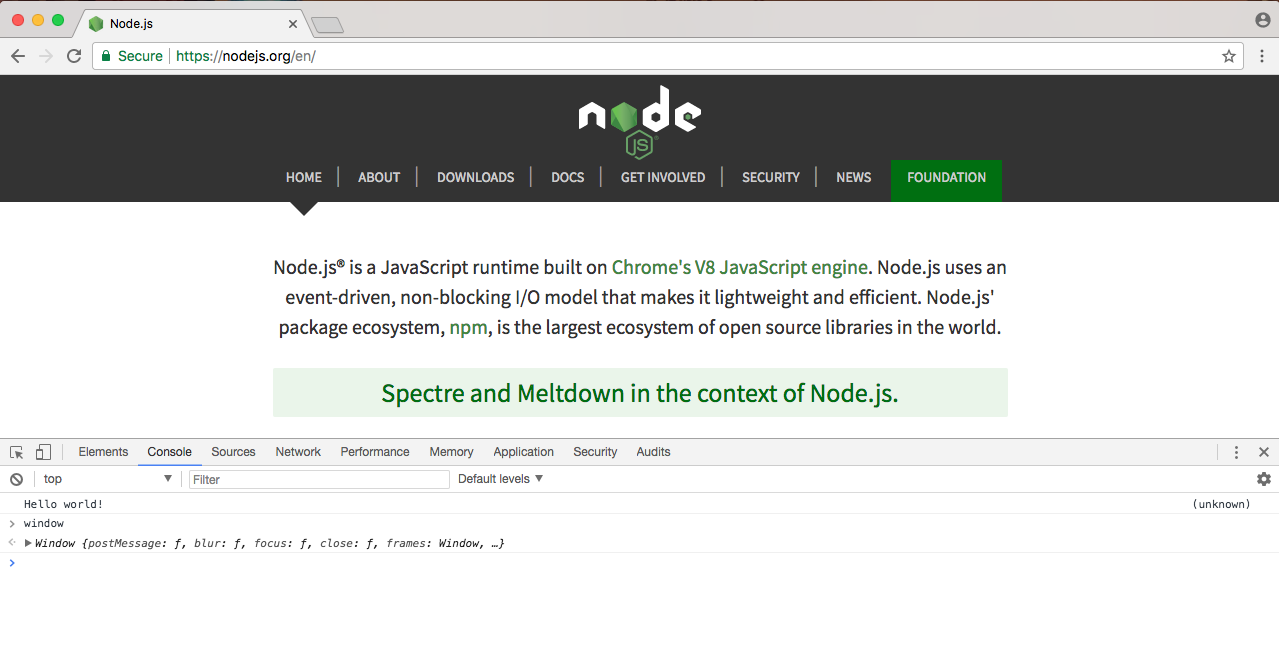Open the DOCS navigation link

pos(567,177)
